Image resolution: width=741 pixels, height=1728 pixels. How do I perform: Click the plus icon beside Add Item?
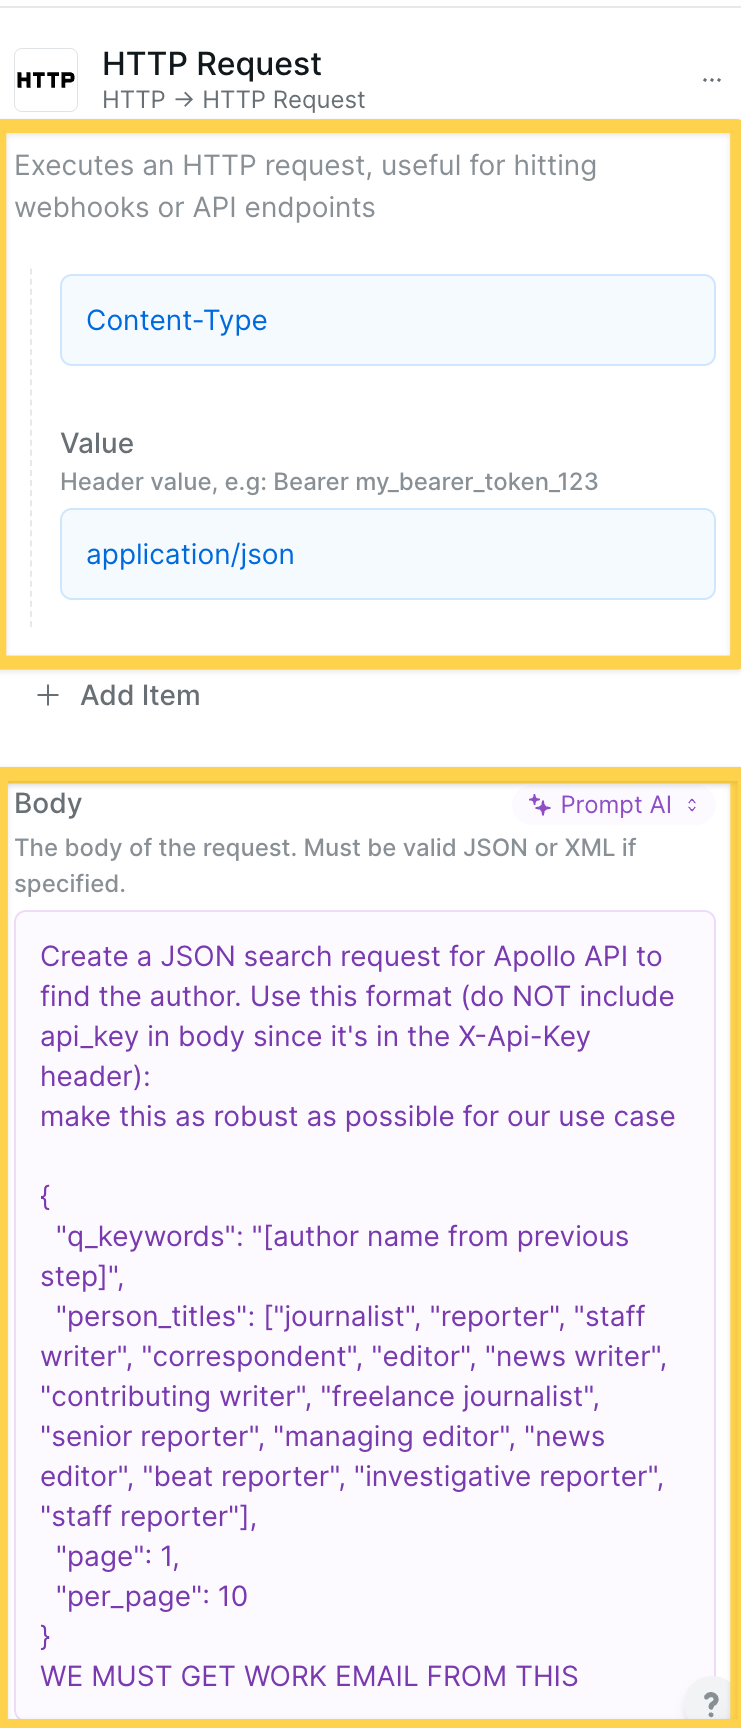click(47, 695)
